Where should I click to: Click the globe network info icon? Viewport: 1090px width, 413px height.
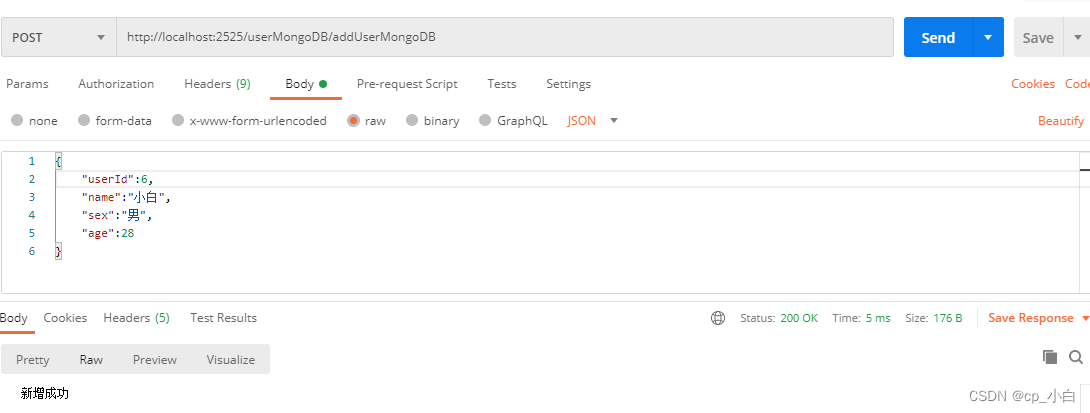[x=718, y=318]
